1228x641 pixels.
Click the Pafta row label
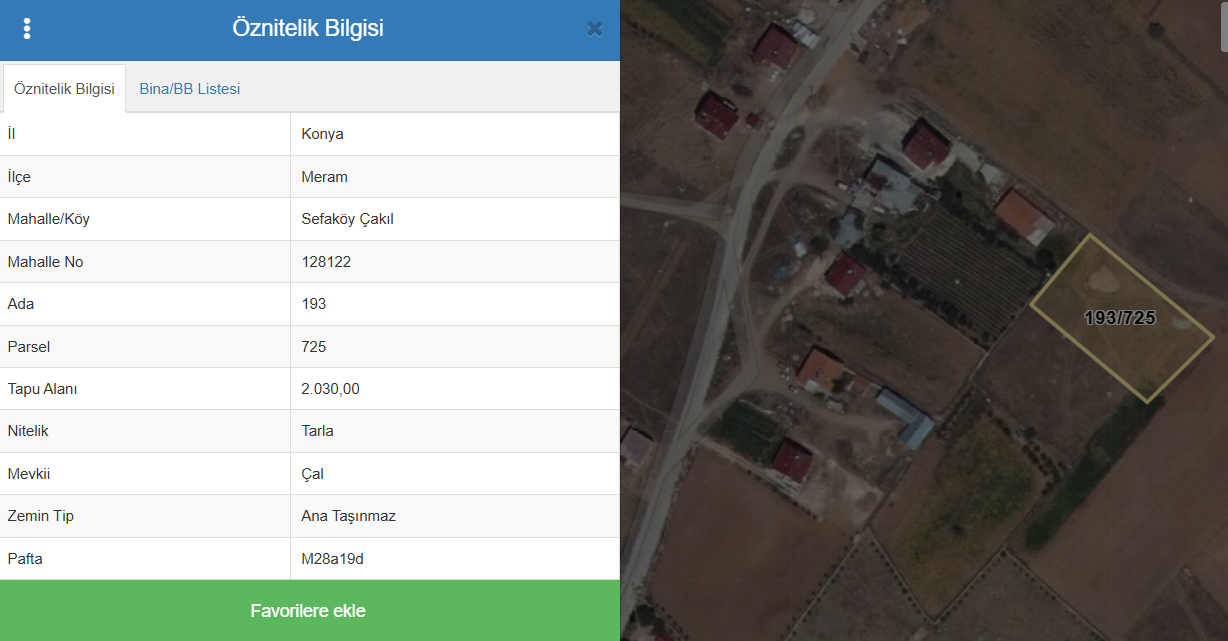click(25, 559)
